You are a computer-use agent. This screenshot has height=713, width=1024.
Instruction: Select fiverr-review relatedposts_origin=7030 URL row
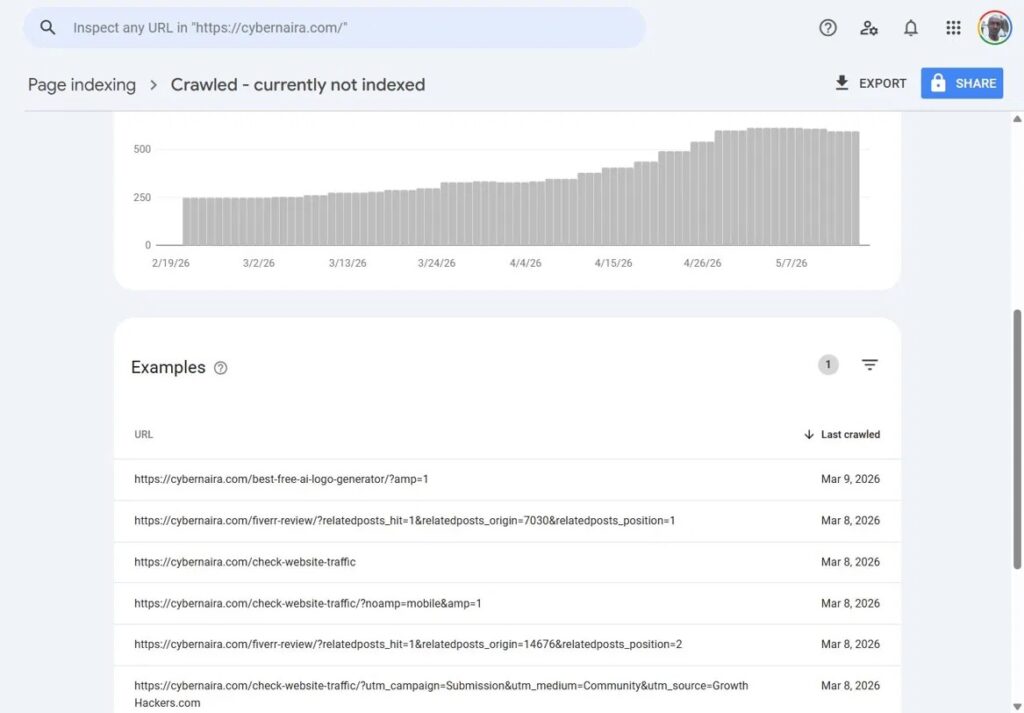tap(507, 521)
